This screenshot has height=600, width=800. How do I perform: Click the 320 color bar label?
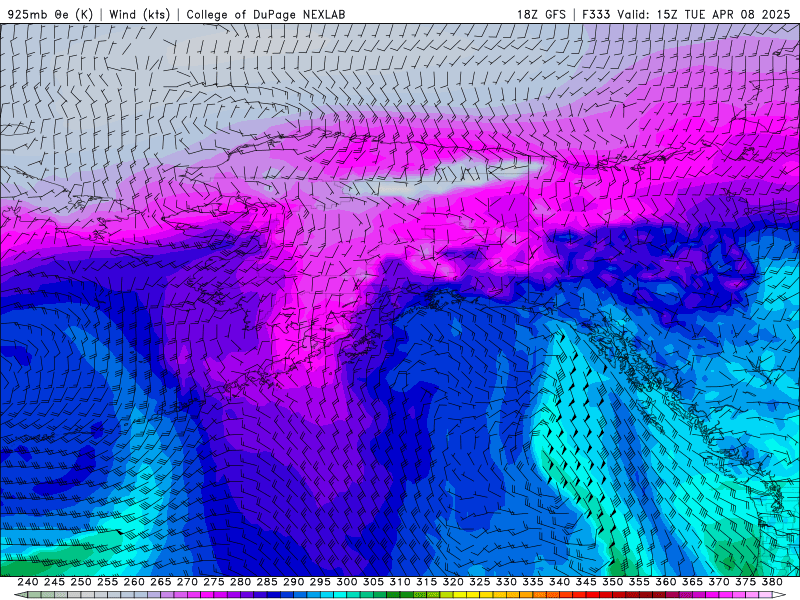pos(453,582)
